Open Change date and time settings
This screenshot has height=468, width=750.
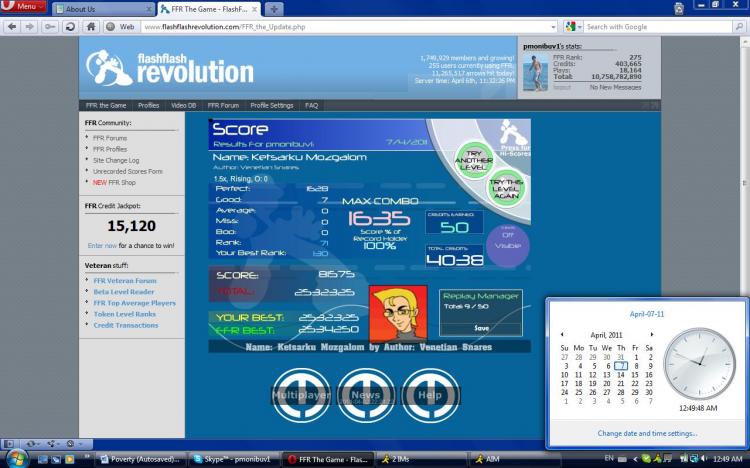point(647,433)
